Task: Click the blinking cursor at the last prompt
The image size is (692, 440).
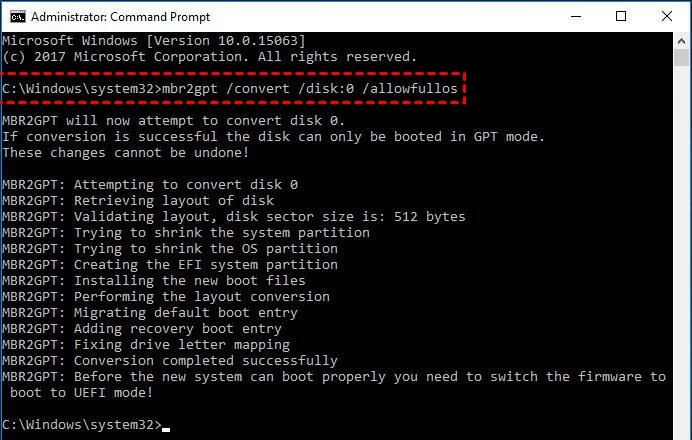Action: [166, 426]
